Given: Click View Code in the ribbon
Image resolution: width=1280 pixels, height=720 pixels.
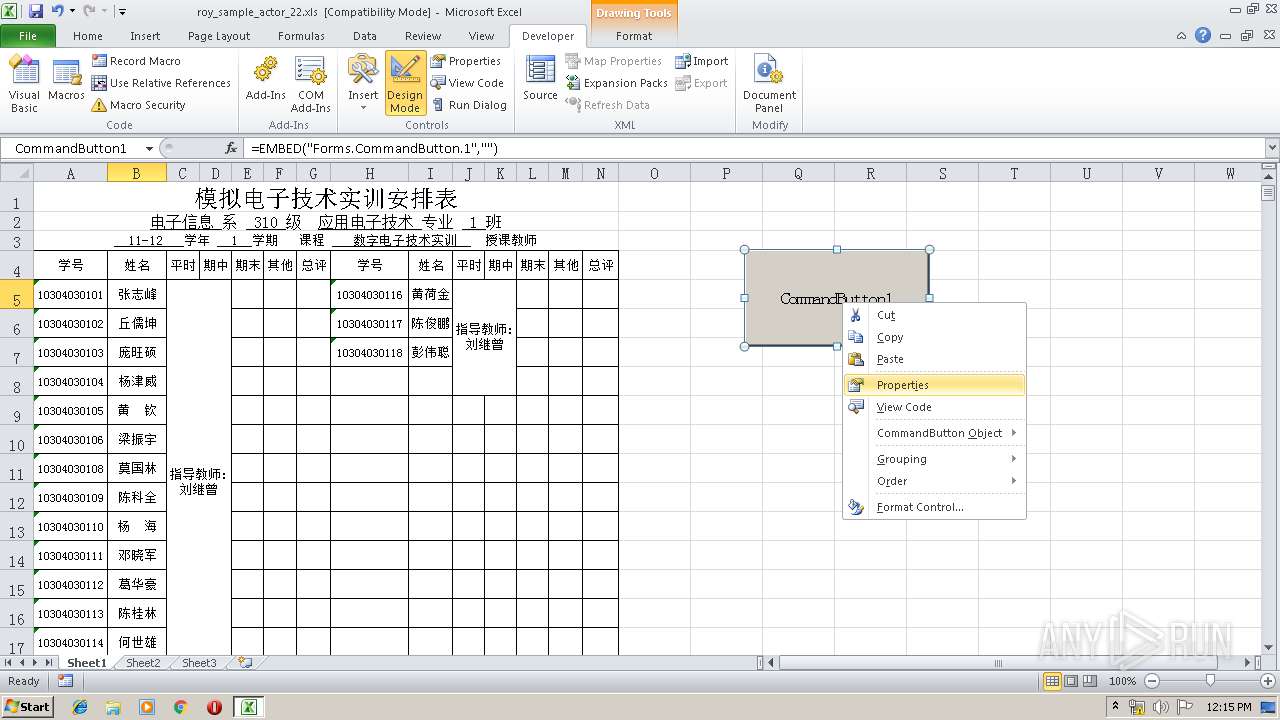Looking at the screenshot, I should (x=467, y=83).
